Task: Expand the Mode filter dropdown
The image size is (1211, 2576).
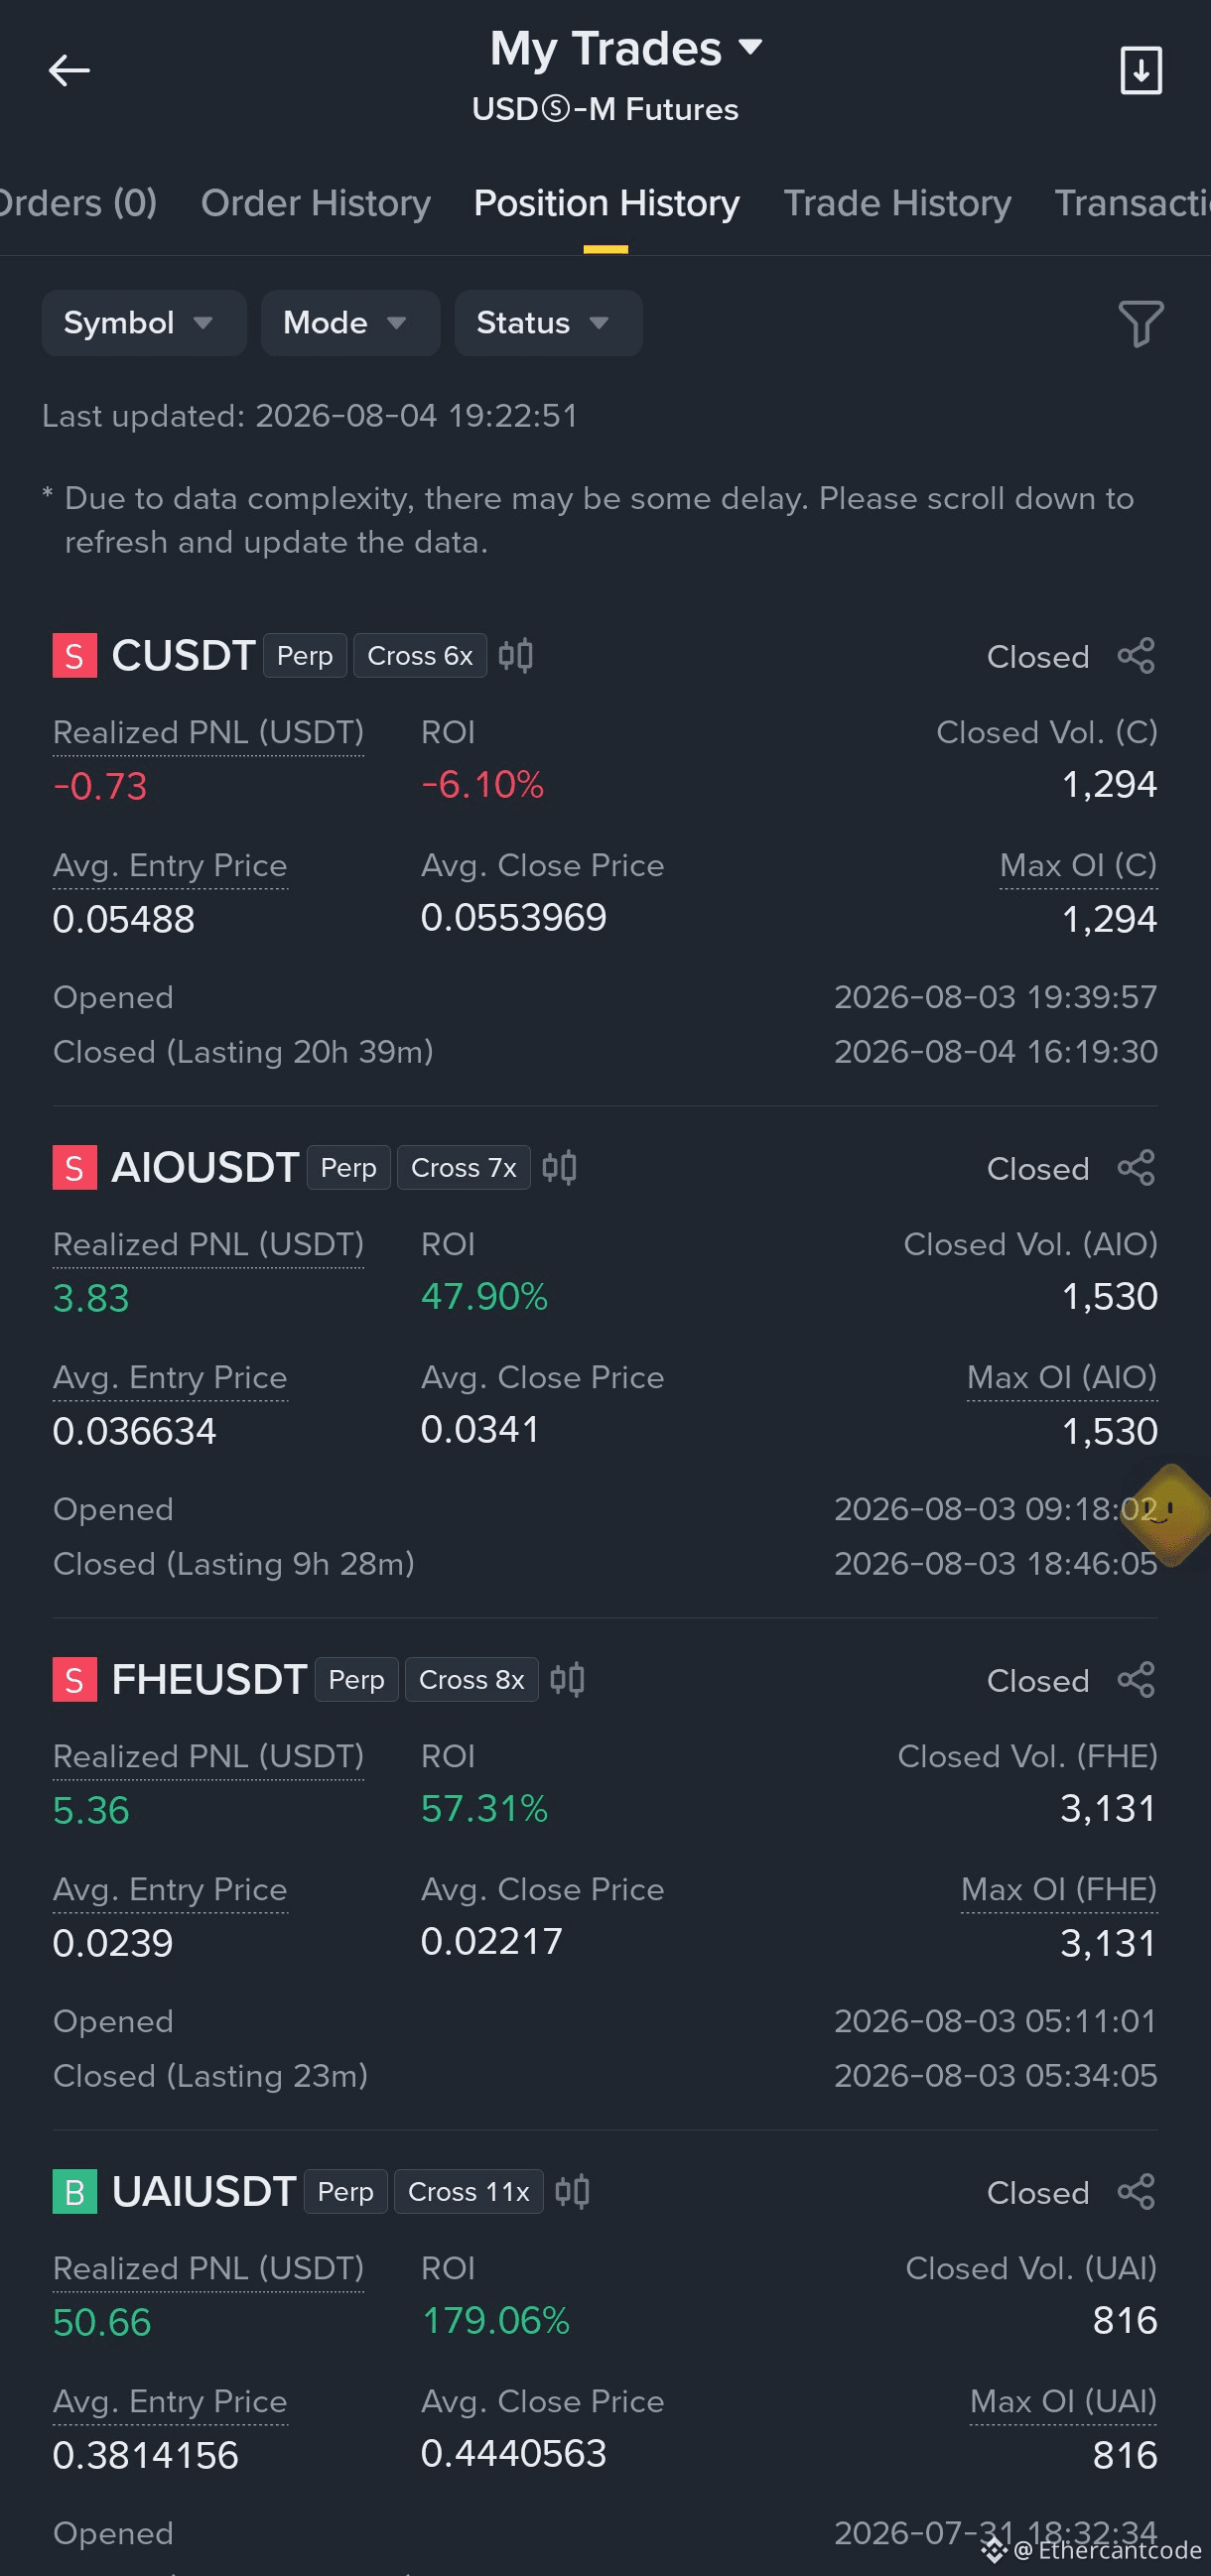Action: pyautogui.click(x=350, y=323)
